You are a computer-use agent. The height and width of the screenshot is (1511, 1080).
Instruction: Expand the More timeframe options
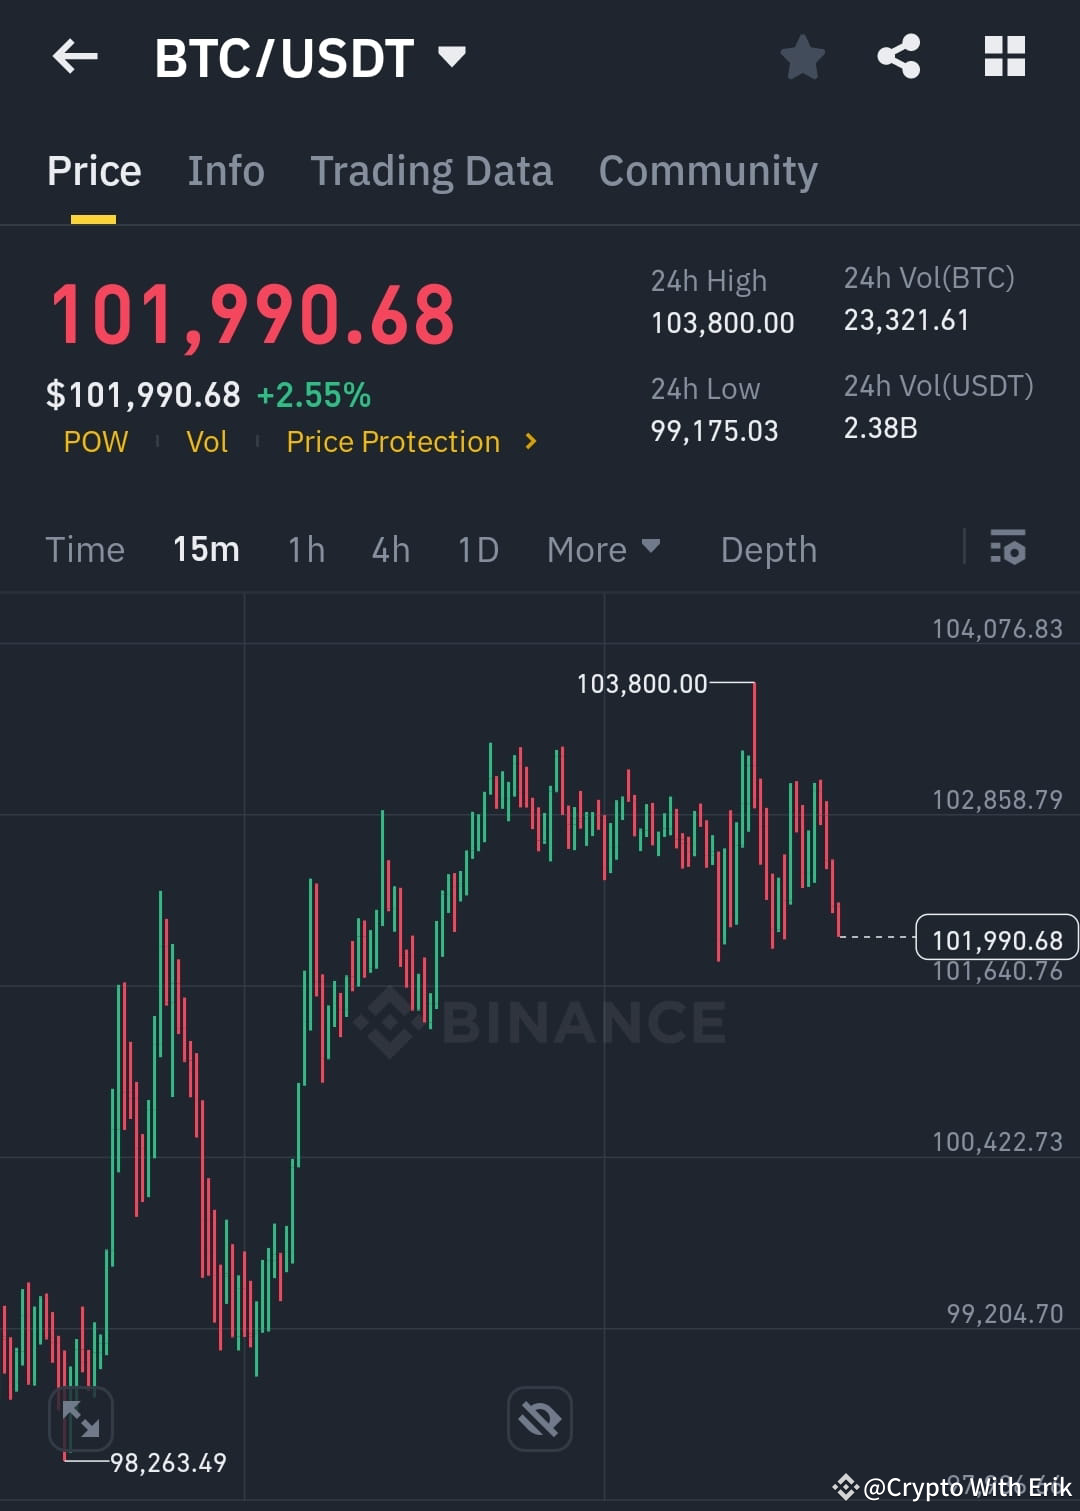[603, 548]
